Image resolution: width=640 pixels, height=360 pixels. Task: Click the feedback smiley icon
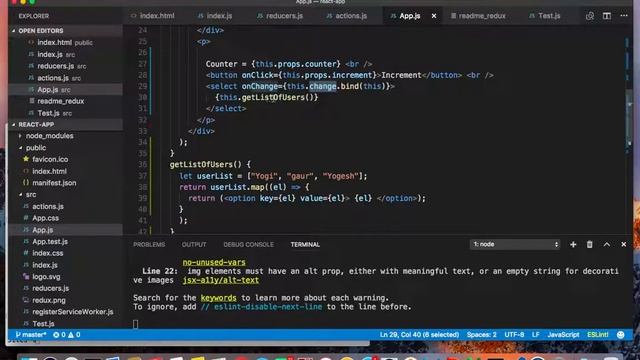click(621, 335)
